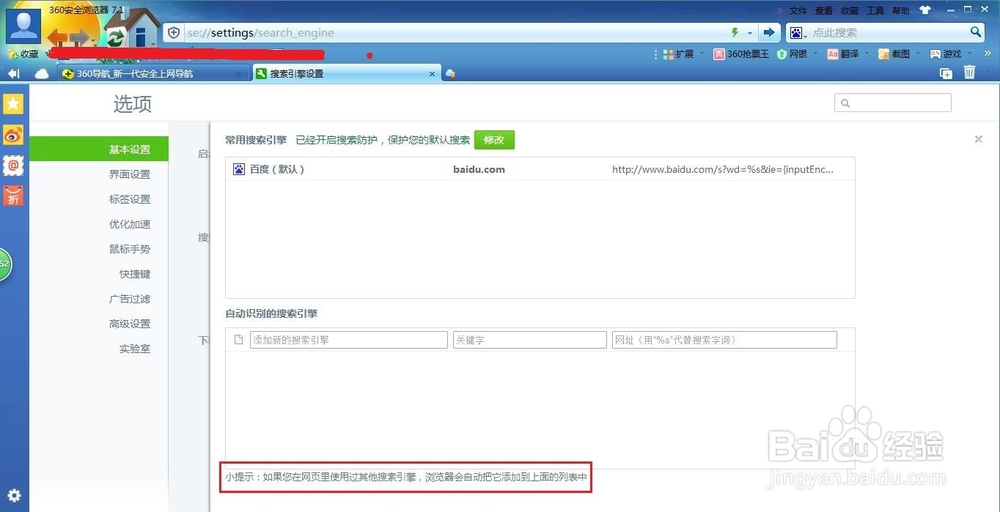Select the 百度（默认）search engine row
The width and height of the screenshot is (1000, 512).
click(540, 170)
